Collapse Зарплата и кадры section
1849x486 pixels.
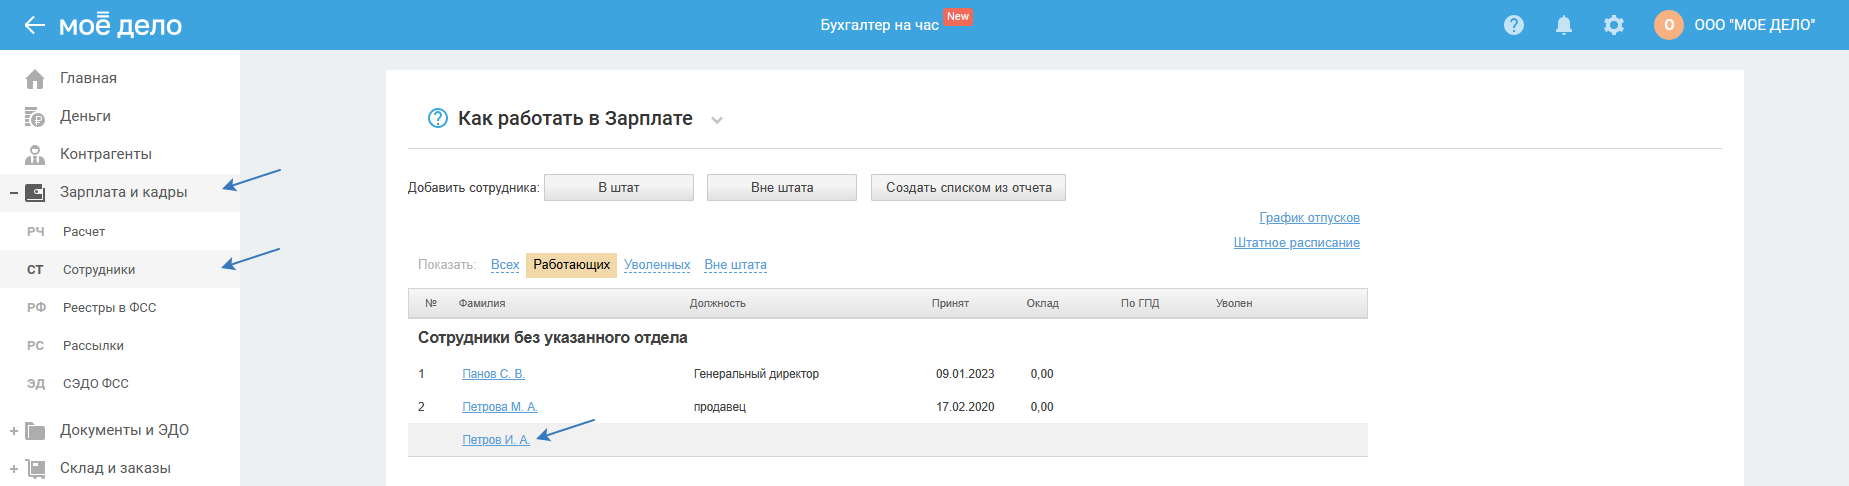point(14,193)
